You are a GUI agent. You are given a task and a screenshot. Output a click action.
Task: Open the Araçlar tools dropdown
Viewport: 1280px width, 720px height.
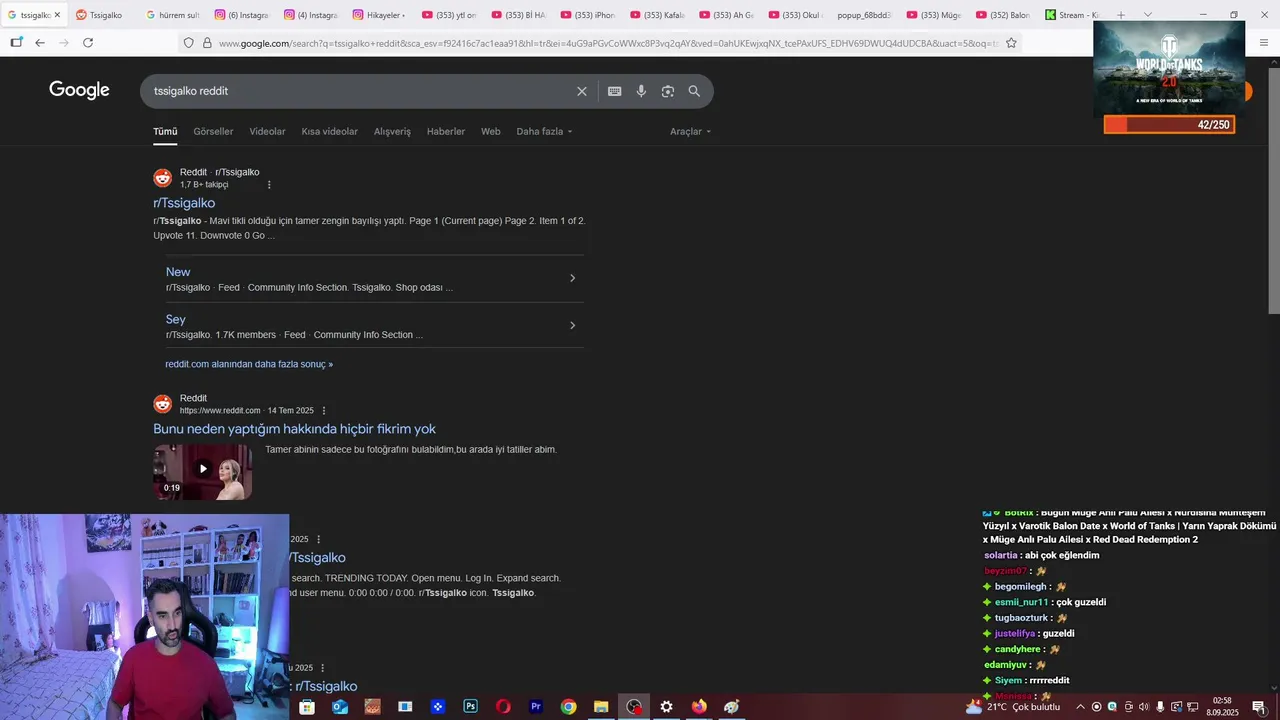point(690,132)
